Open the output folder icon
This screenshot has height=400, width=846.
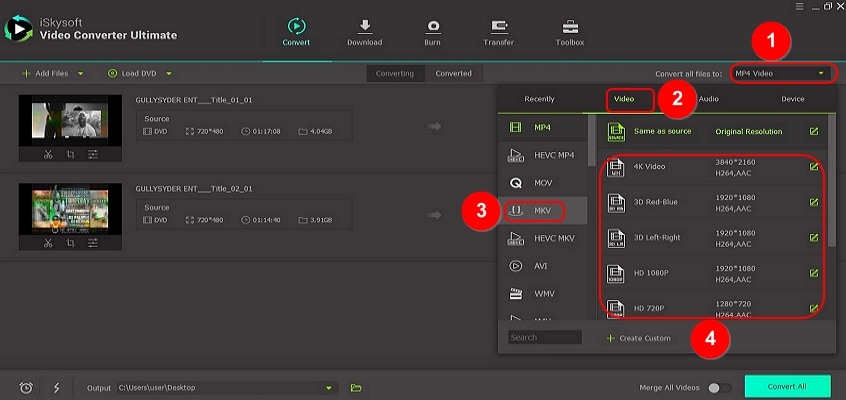[x=356, y=388]
